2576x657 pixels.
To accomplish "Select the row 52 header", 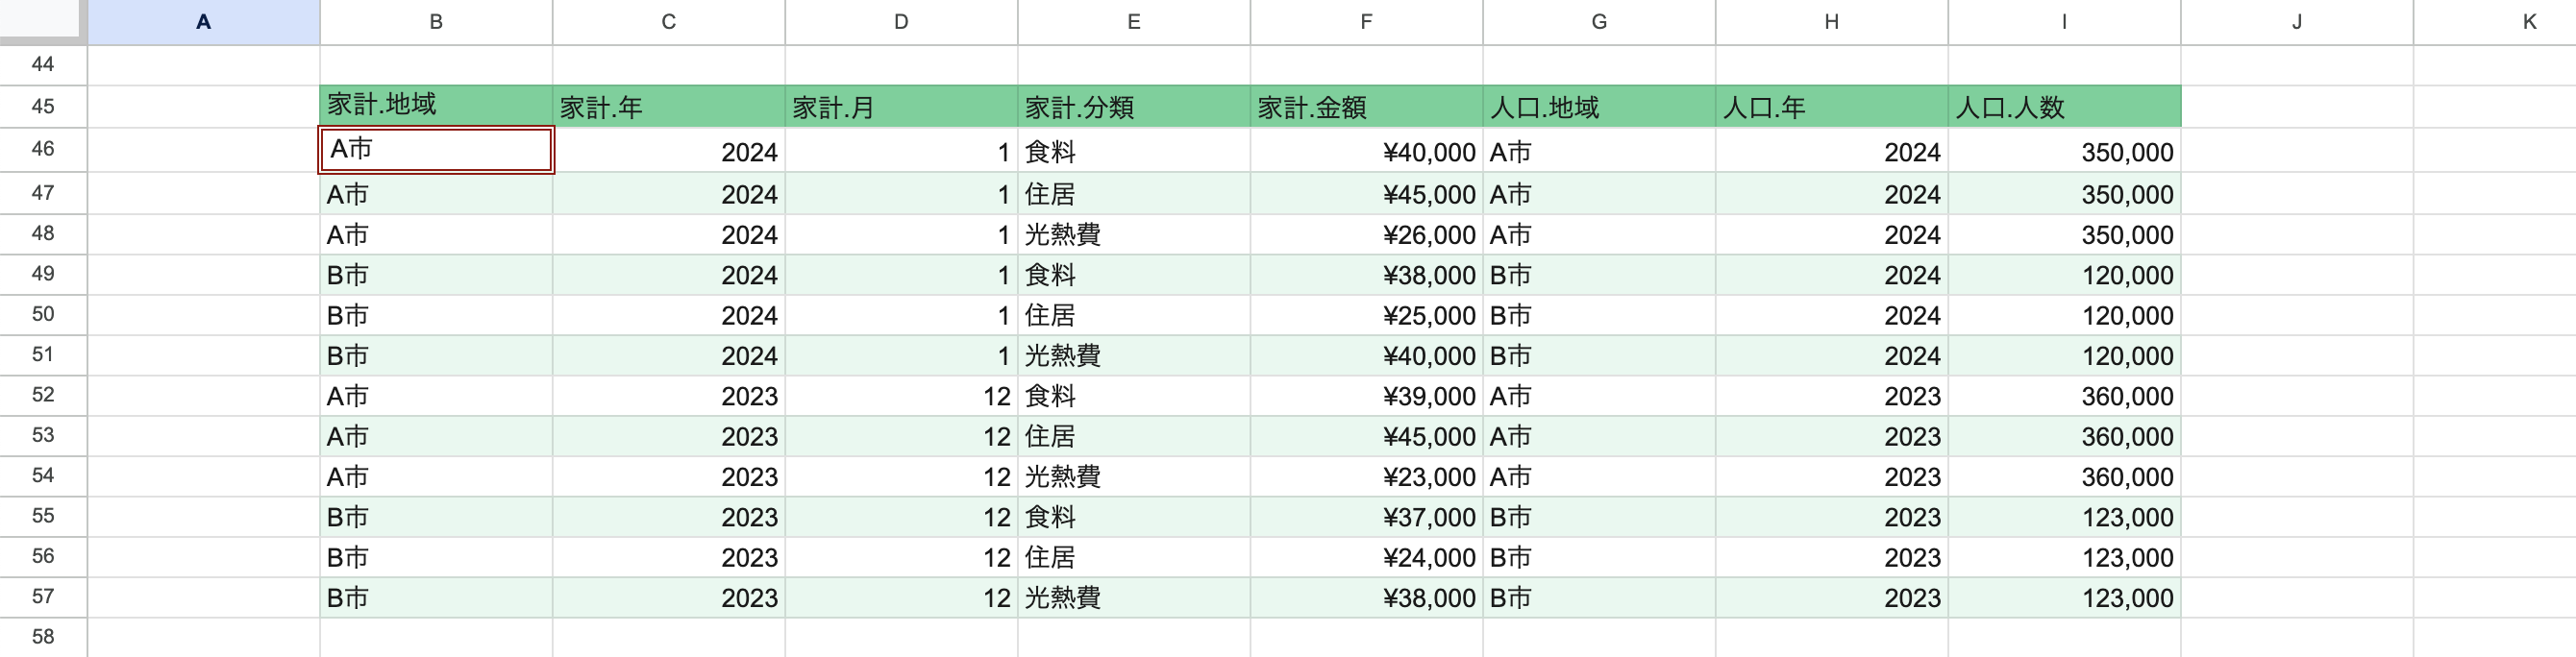I will tap(43, 395).
